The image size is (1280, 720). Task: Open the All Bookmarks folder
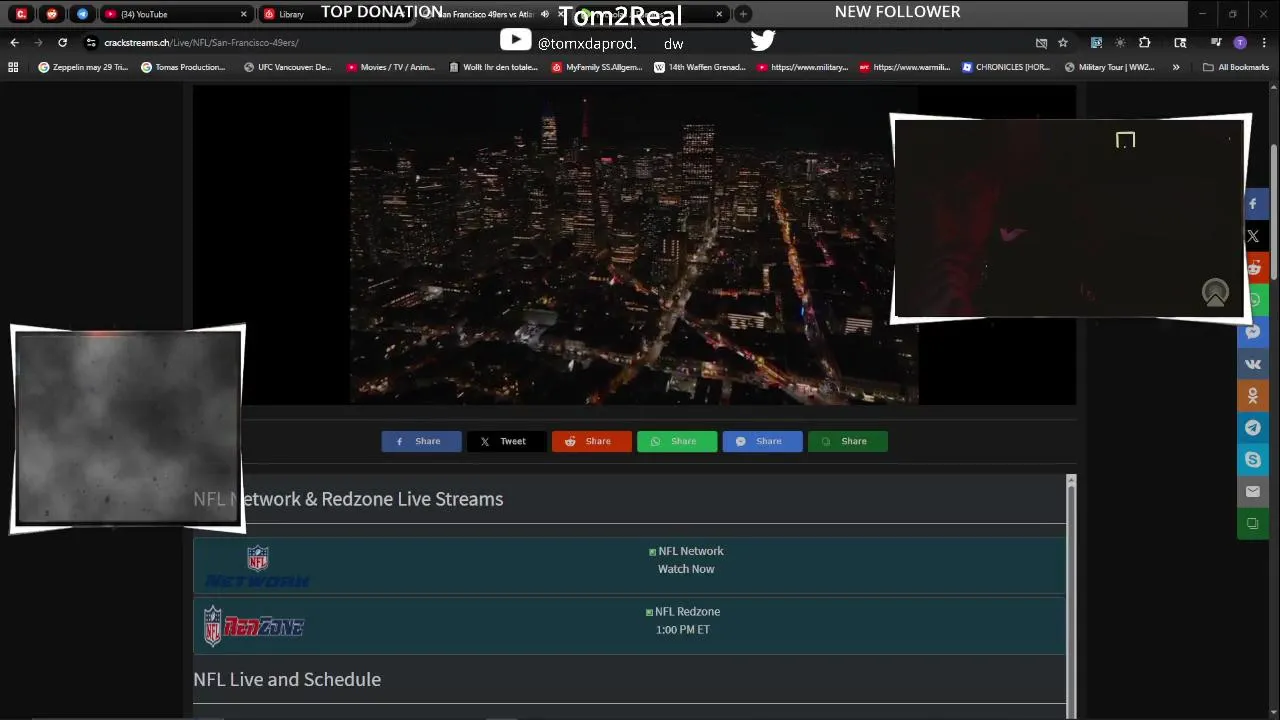(1236, 67)
